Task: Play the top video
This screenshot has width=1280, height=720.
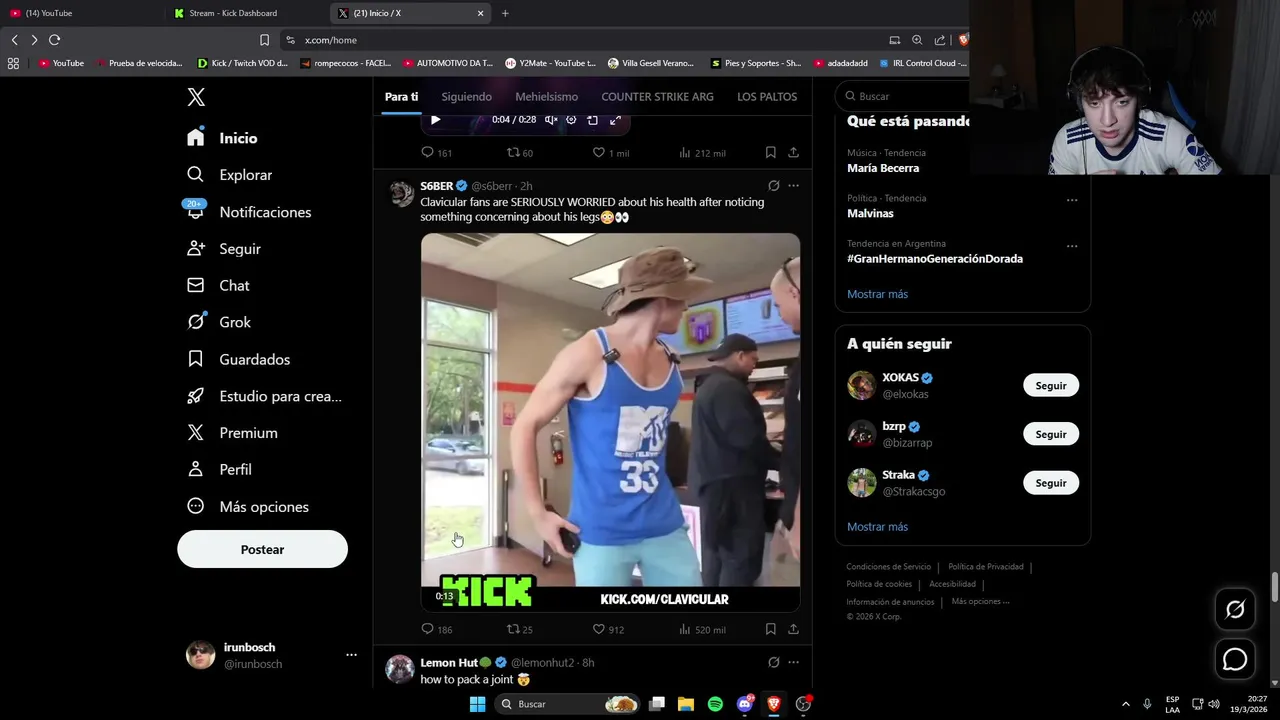Action: pos(435,120)
